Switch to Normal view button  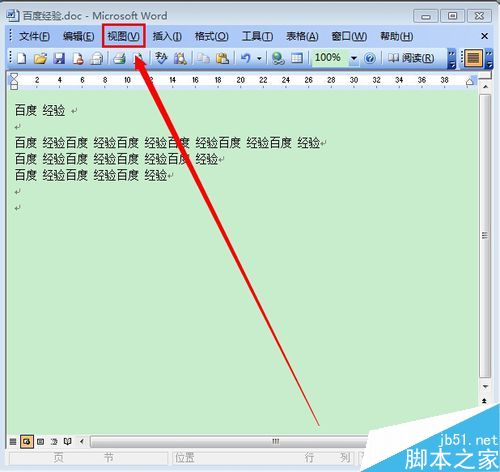pos(13,442)
